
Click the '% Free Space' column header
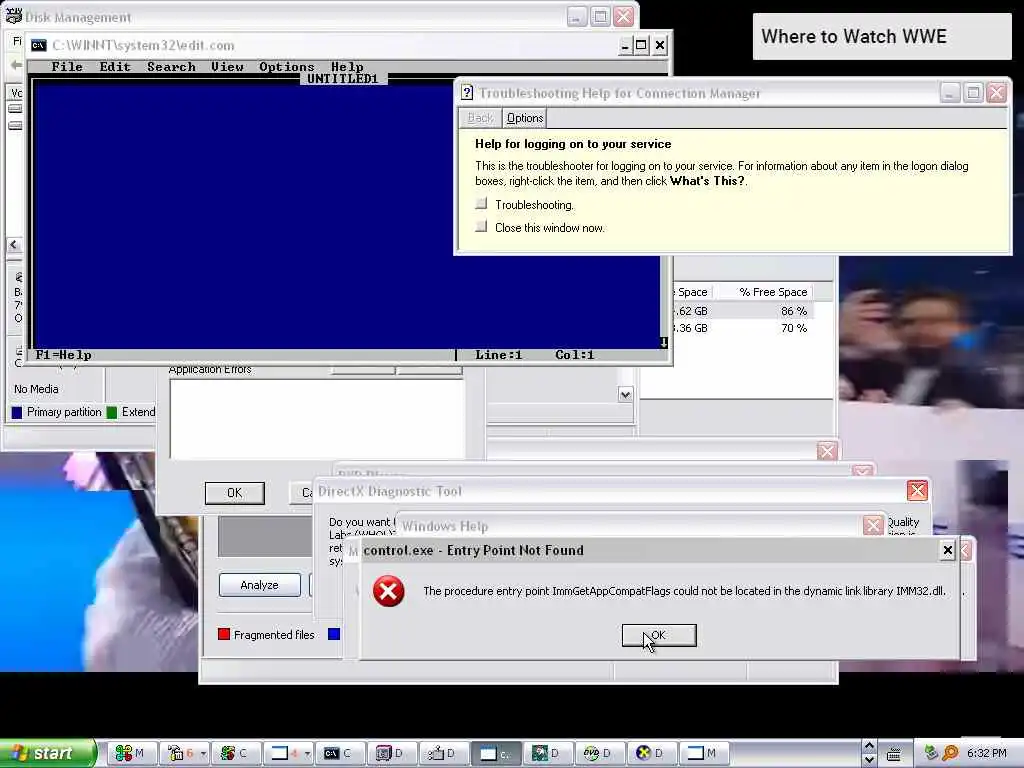(773, 292)
